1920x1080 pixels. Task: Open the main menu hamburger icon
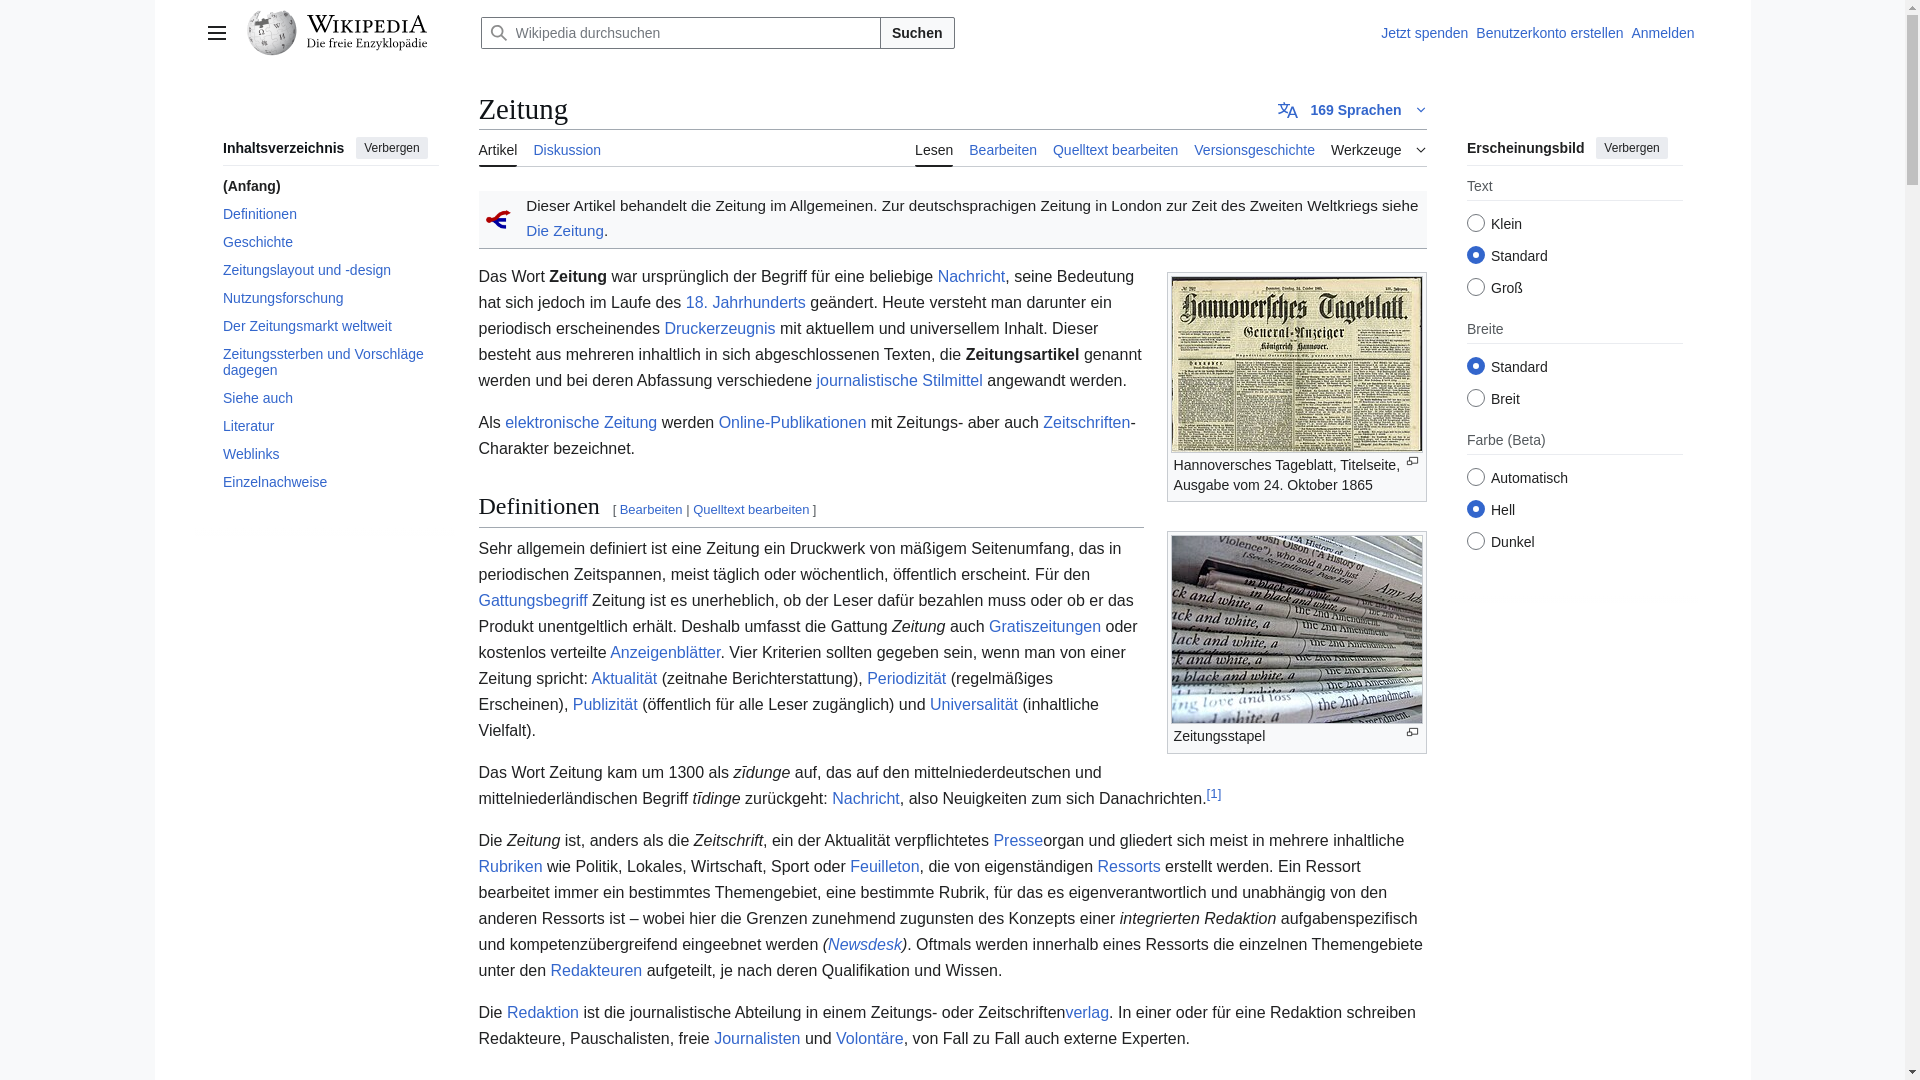217,33
